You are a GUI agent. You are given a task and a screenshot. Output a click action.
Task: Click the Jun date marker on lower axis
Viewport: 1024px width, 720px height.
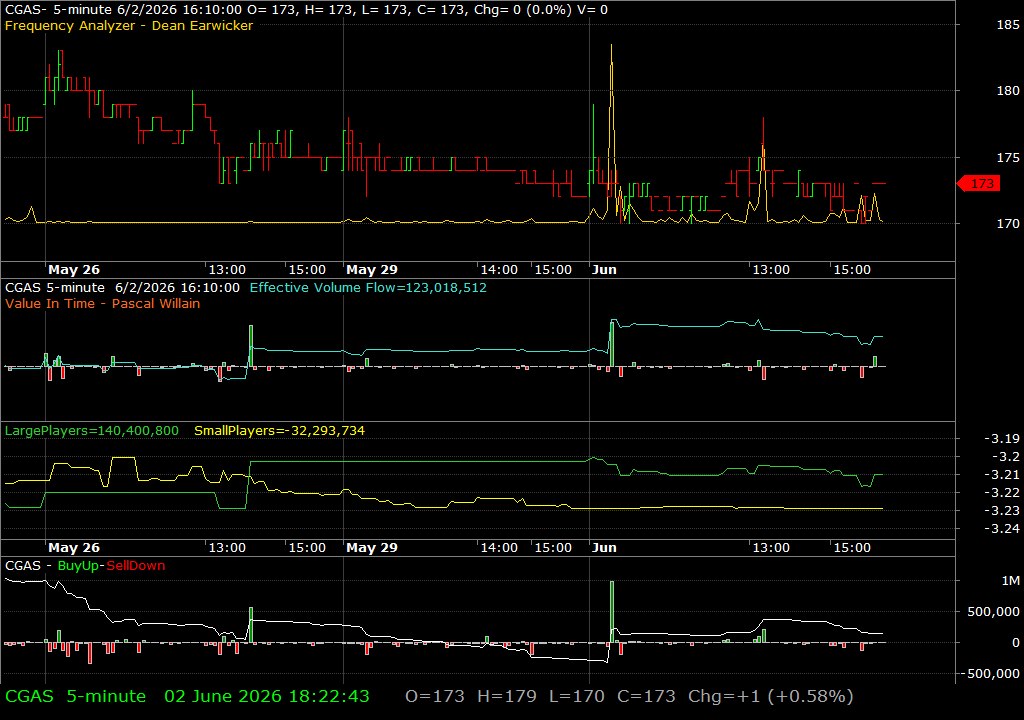tap(604, 548)
